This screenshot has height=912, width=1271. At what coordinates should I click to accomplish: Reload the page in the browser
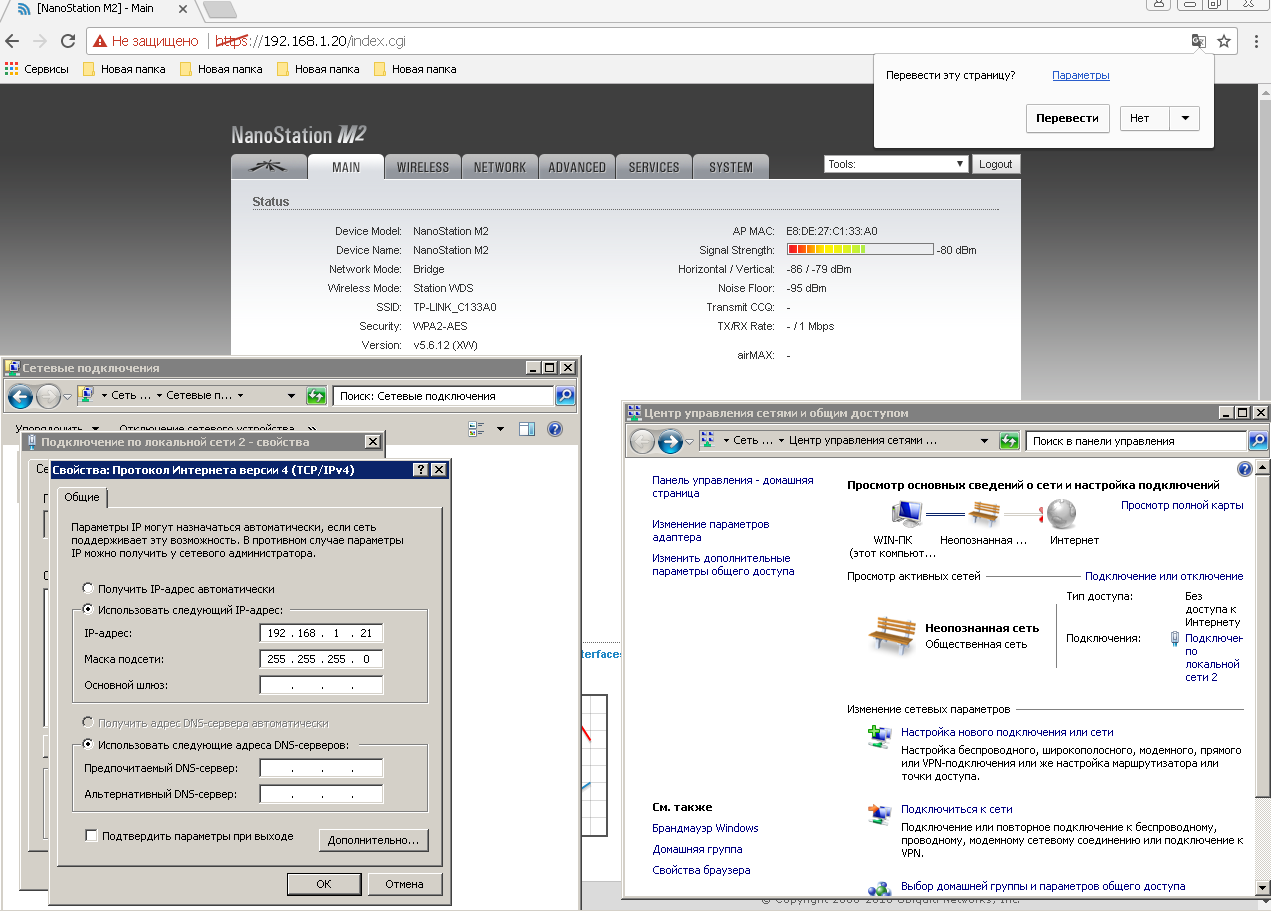click(68, 41)
